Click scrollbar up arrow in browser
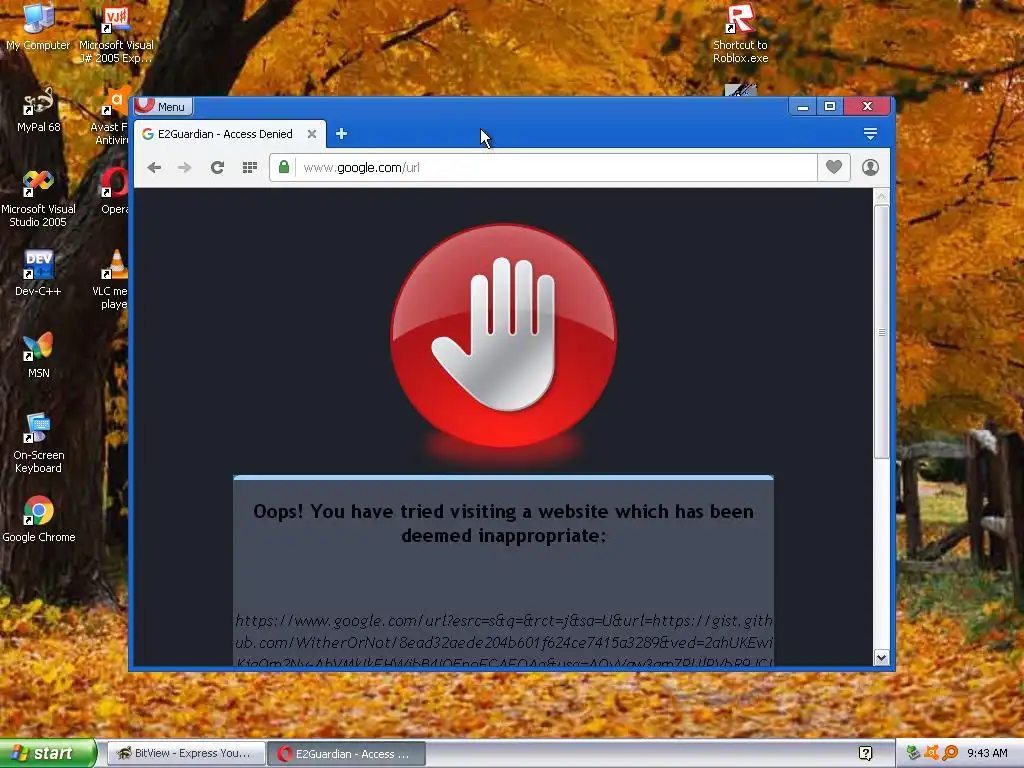The image size is (1024, 768). pyautogui.click(x=881, y=197)
